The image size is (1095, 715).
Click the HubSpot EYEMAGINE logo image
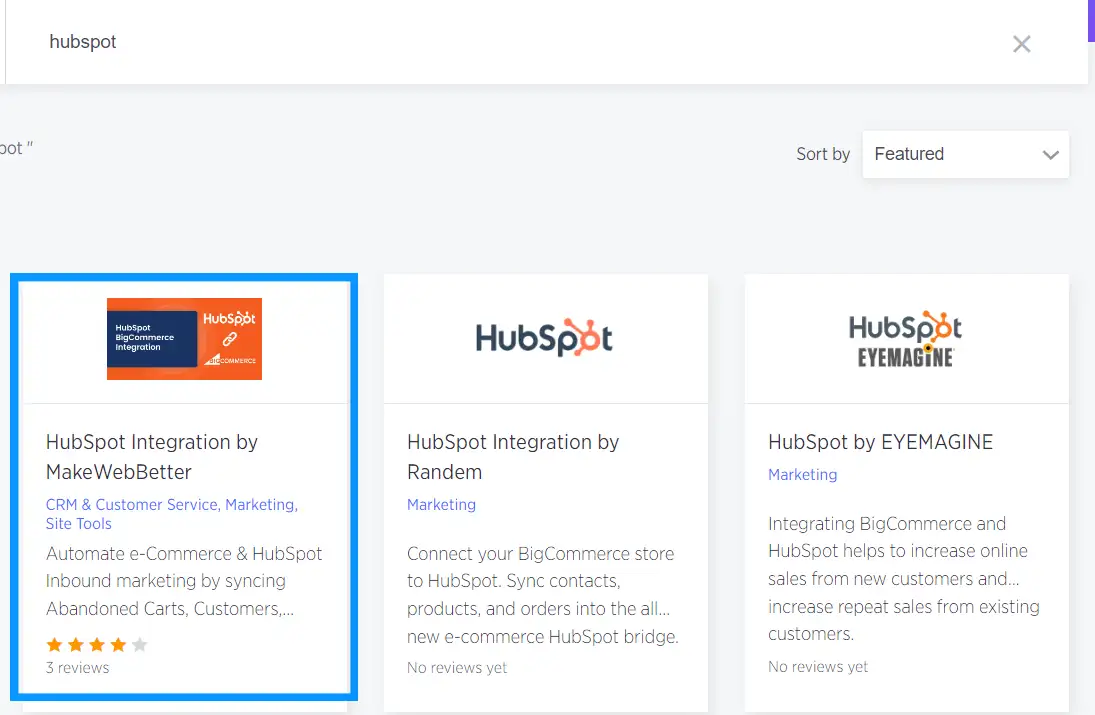point(905,339)
